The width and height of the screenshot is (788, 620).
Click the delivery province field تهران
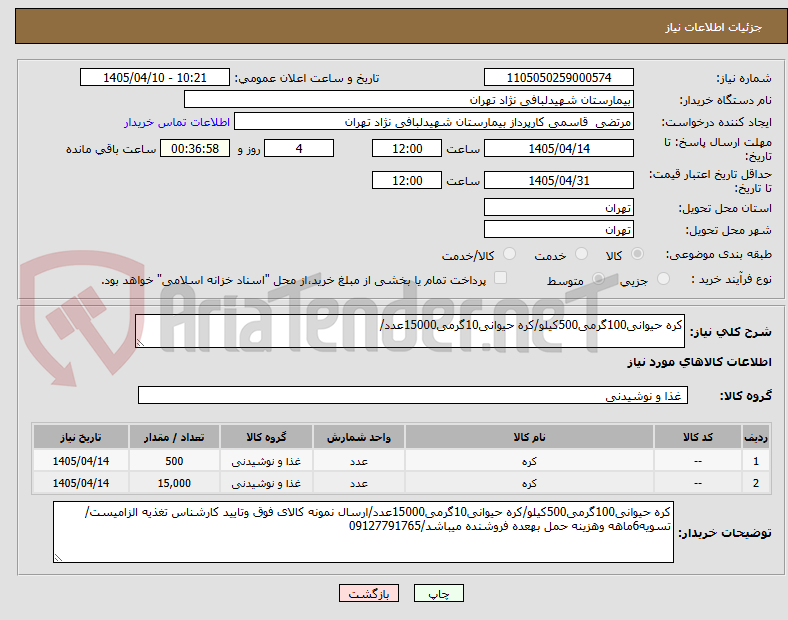pyautogui.click(x=558, y=208)
